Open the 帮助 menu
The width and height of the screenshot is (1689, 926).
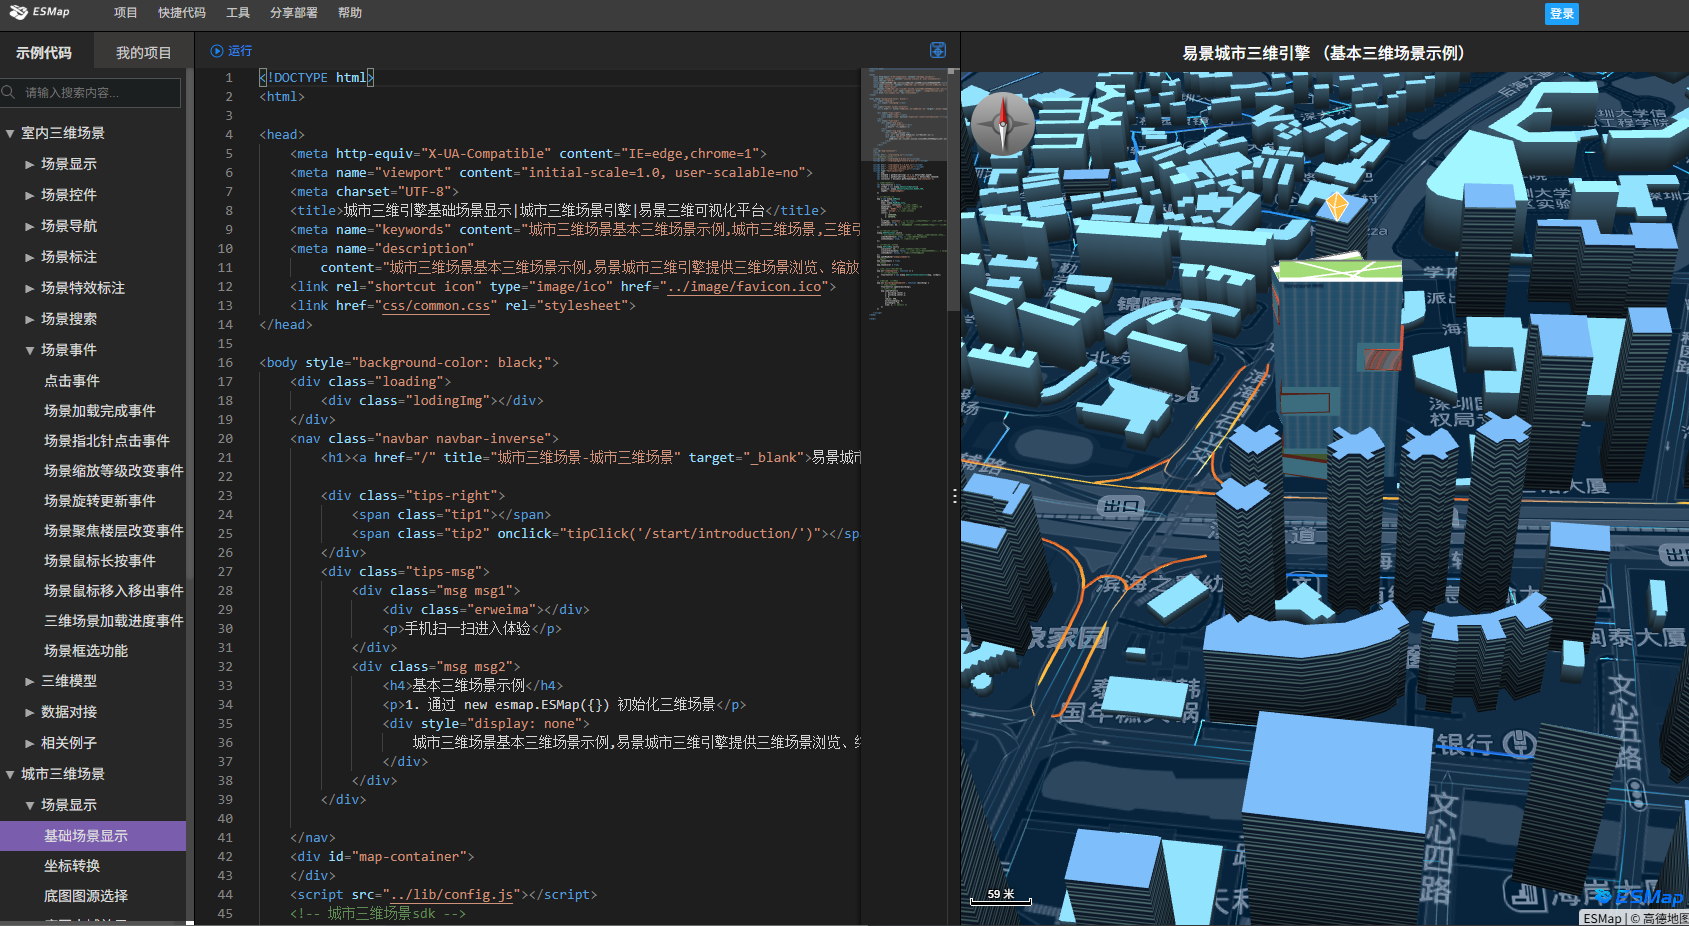350,13
